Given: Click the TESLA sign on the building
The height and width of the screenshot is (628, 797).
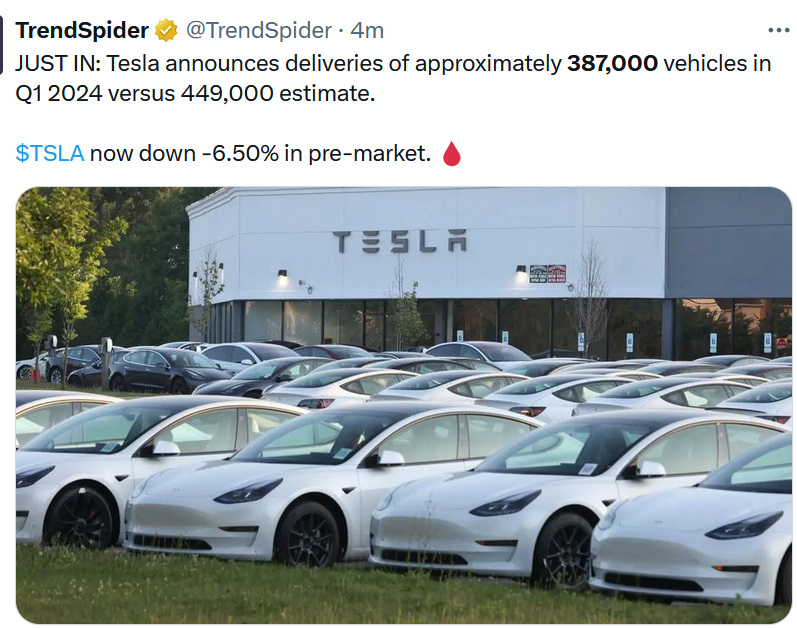Looking at the screenshot, I should (x=399, y=241).
